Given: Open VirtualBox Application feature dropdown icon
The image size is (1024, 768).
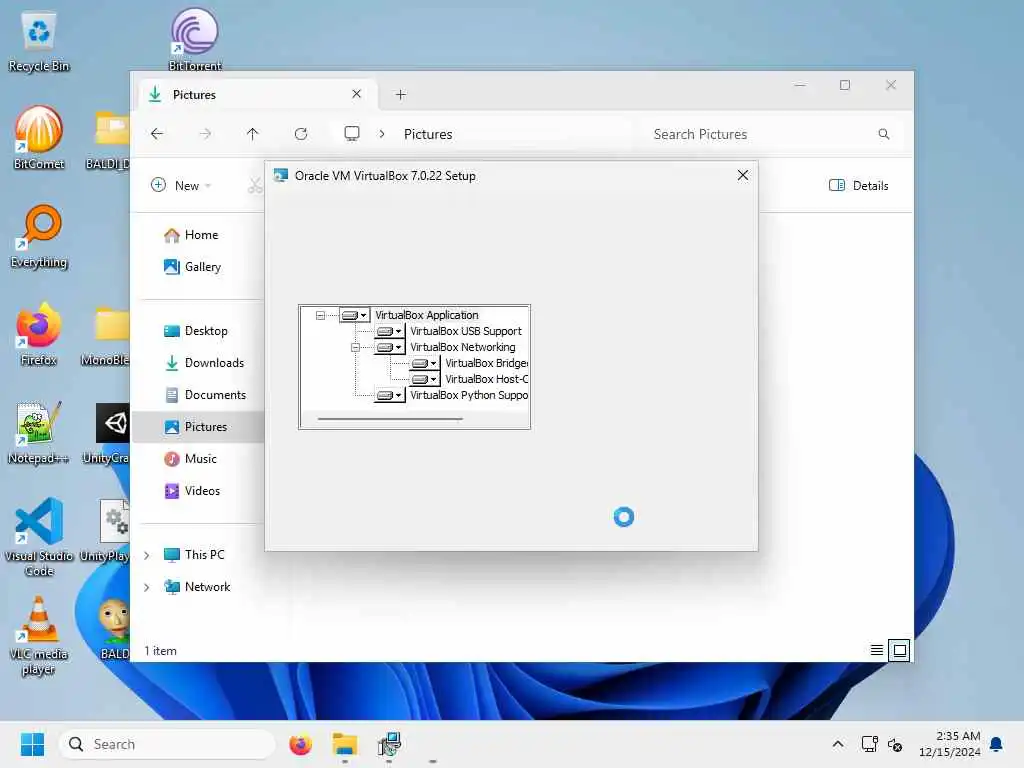Looking at the screenshot, I should pyautogui.click(x=355, y=315).
